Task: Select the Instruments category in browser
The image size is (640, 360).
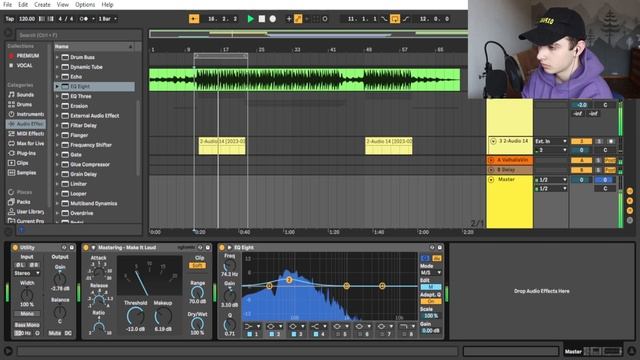Action: [27, 114]
